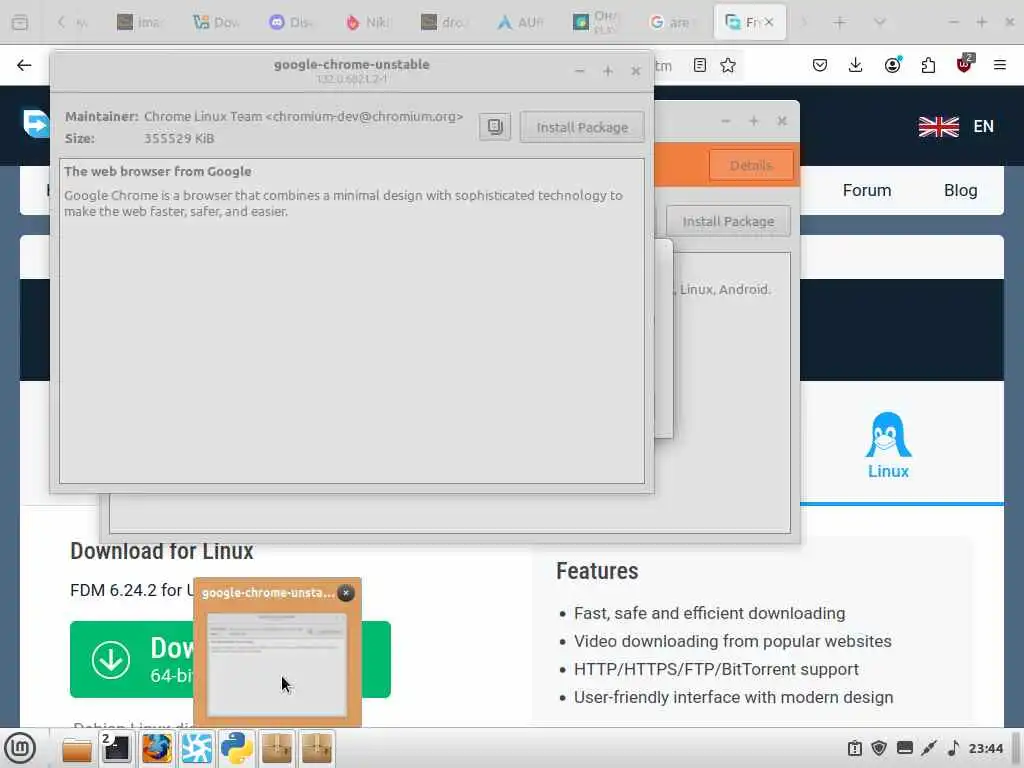Switch to the Dow tab
The image size is (1024, 768).
coord(216,22)
